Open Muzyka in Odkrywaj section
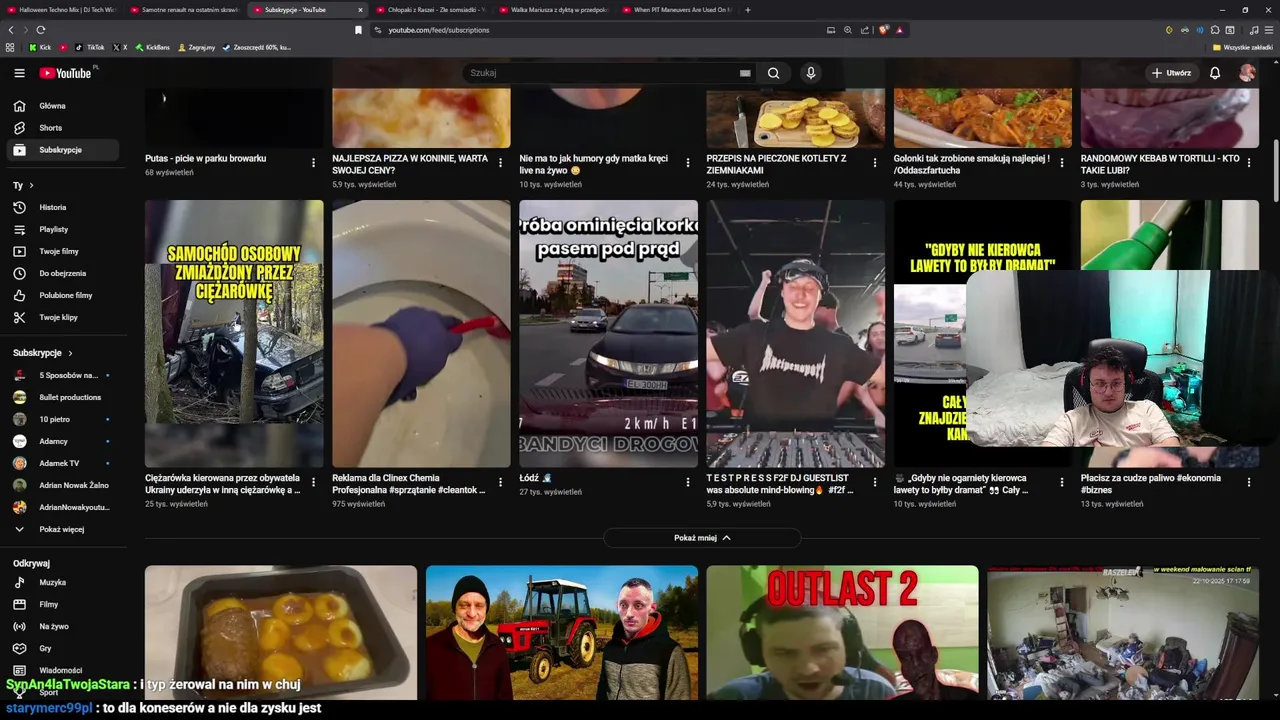The width and height of the screenshot is (1280, 720). pyautogui.click(x=64, y=582)
